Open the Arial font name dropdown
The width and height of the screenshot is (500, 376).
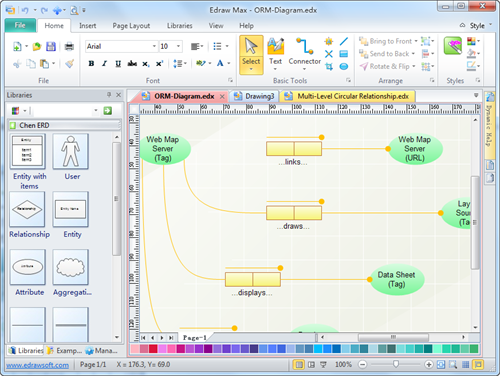point(154,46)
